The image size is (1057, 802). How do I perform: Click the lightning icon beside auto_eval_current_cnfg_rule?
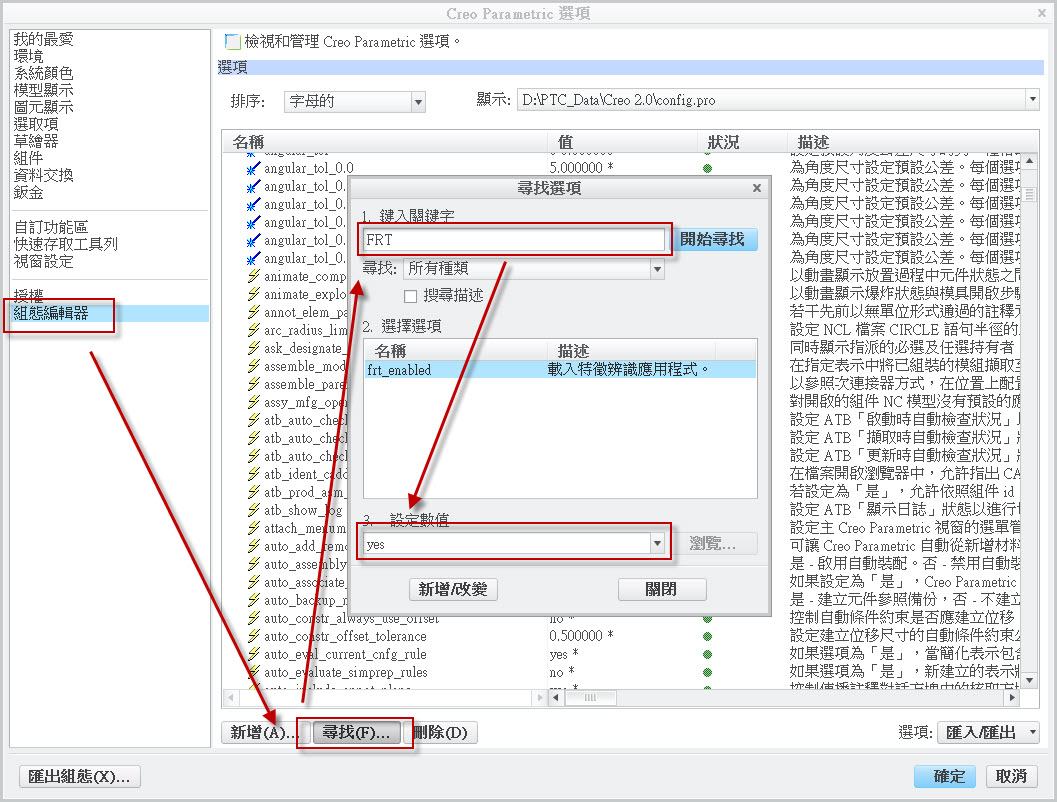pos(253,654)
